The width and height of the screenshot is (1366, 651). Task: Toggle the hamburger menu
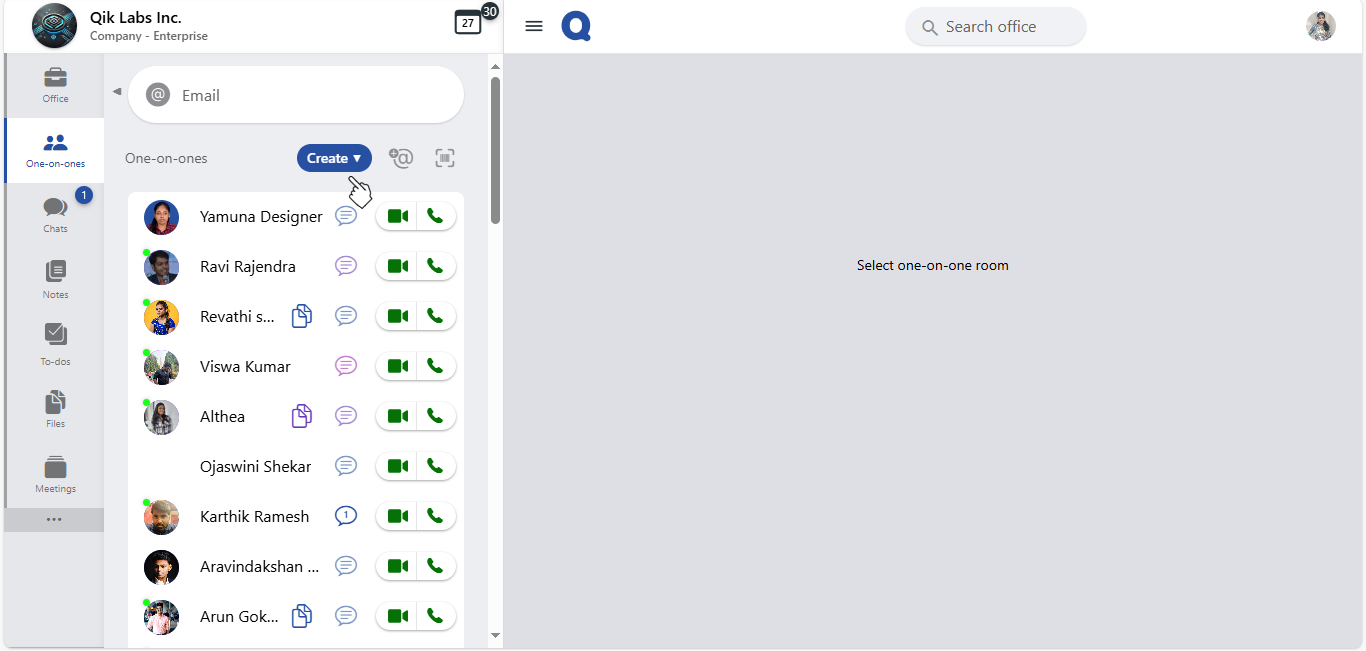point(534,26)
